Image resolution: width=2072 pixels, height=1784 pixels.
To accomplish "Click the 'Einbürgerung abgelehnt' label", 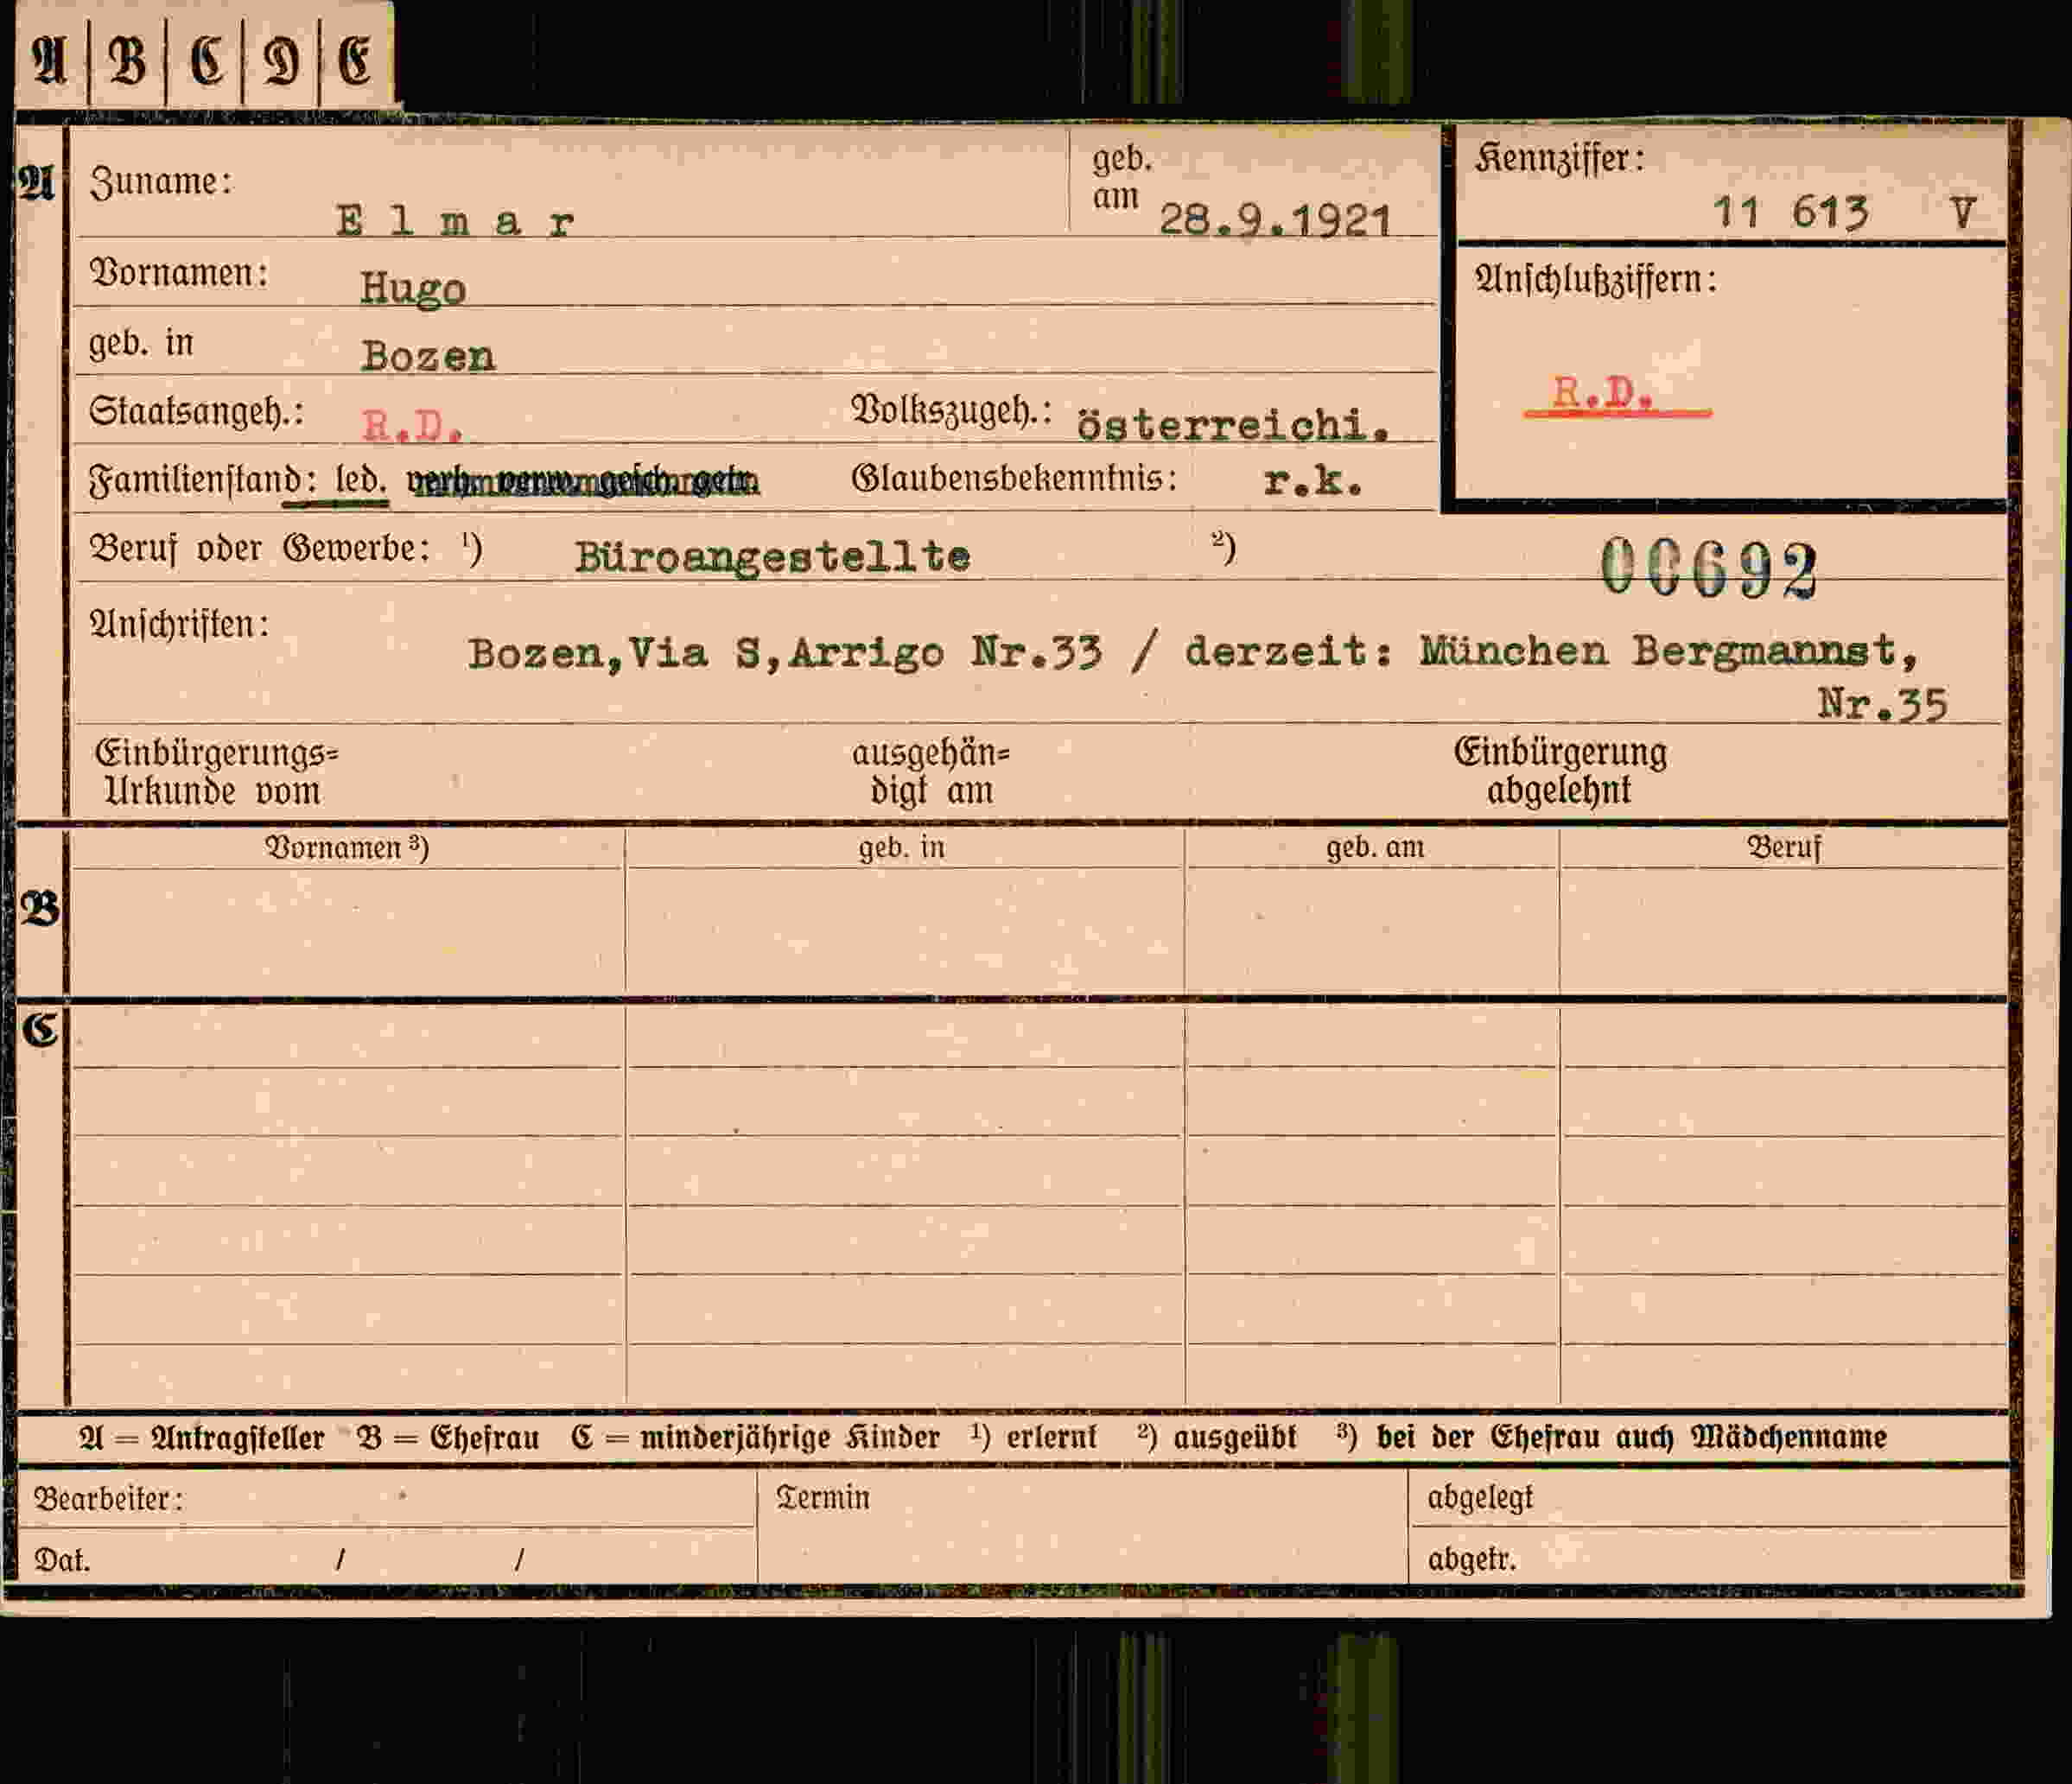I will tap(1560, 771).
